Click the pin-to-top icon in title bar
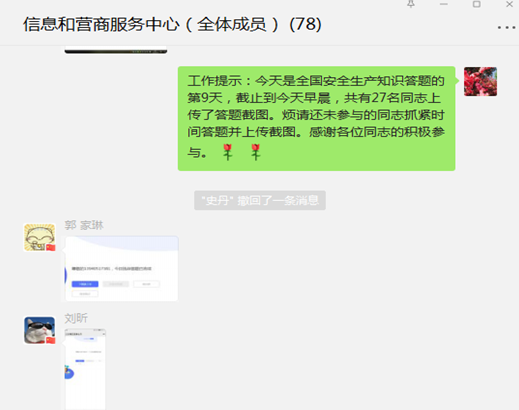Image resolution: width=519 pixels, height=410 pixels. pyautogui.click(x=411, y=4)
